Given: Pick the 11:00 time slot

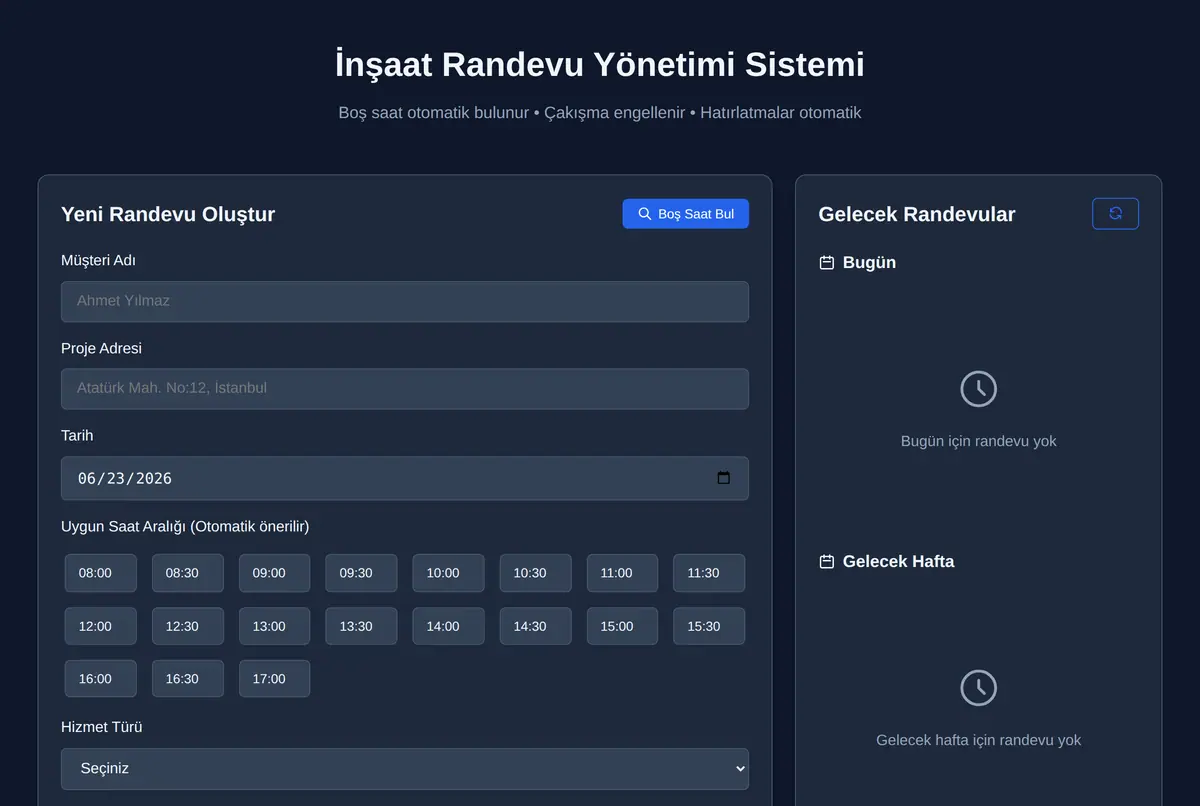Looking at the screenshot, I should 622,573.
